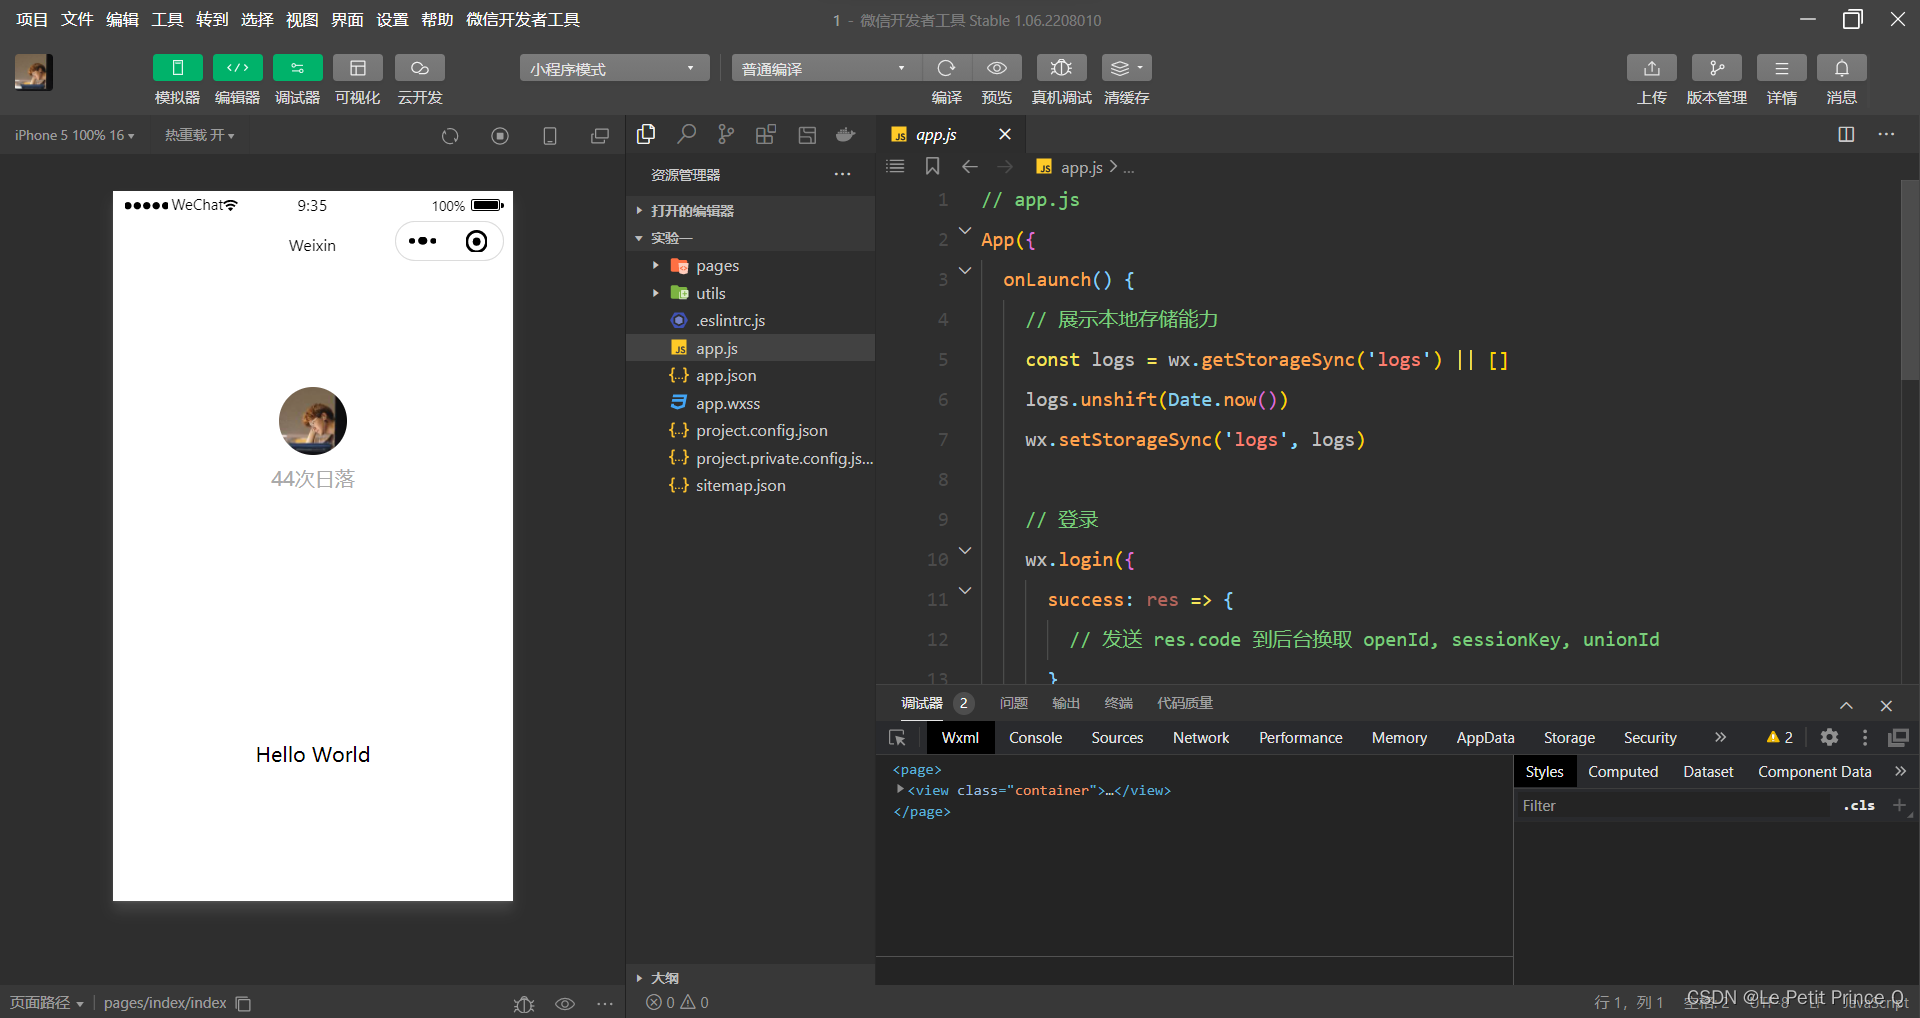Select the Storage devtools tab

(1569, 738)
